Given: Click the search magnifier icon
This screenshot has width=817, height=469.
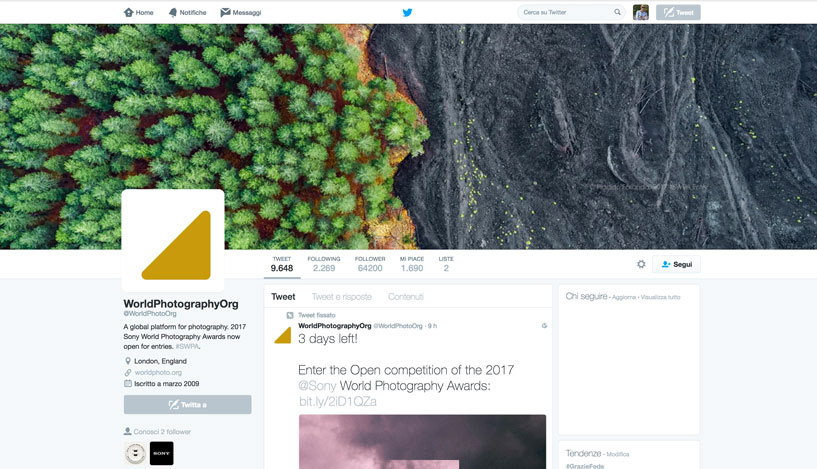Looking at the screenshot, I should pyautogui.click(x=617, y=12).
